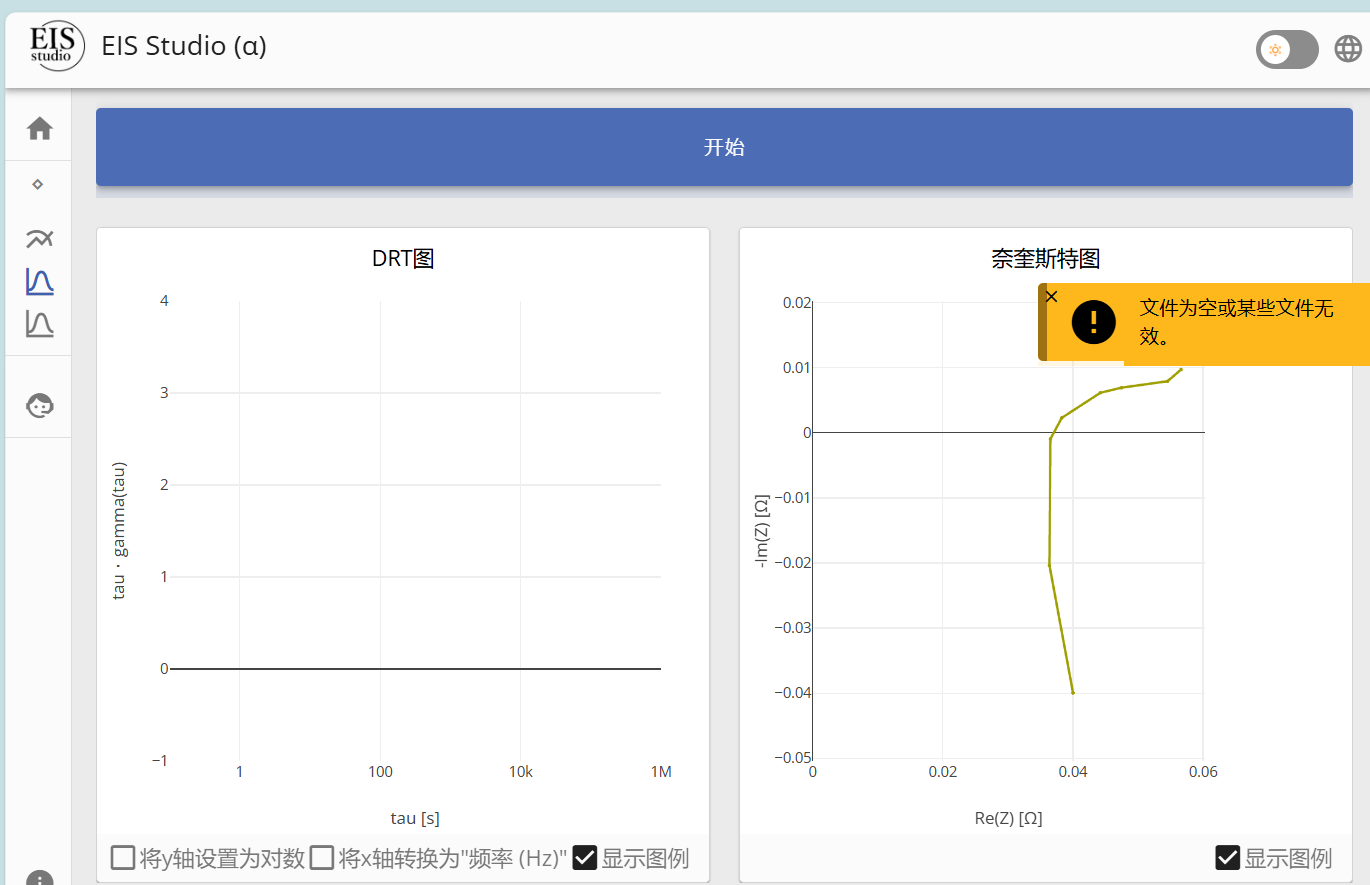This screenshot has height=885, width=1370.
Task: Click the EIS Studio logo
Action: (x=55, y=46)
